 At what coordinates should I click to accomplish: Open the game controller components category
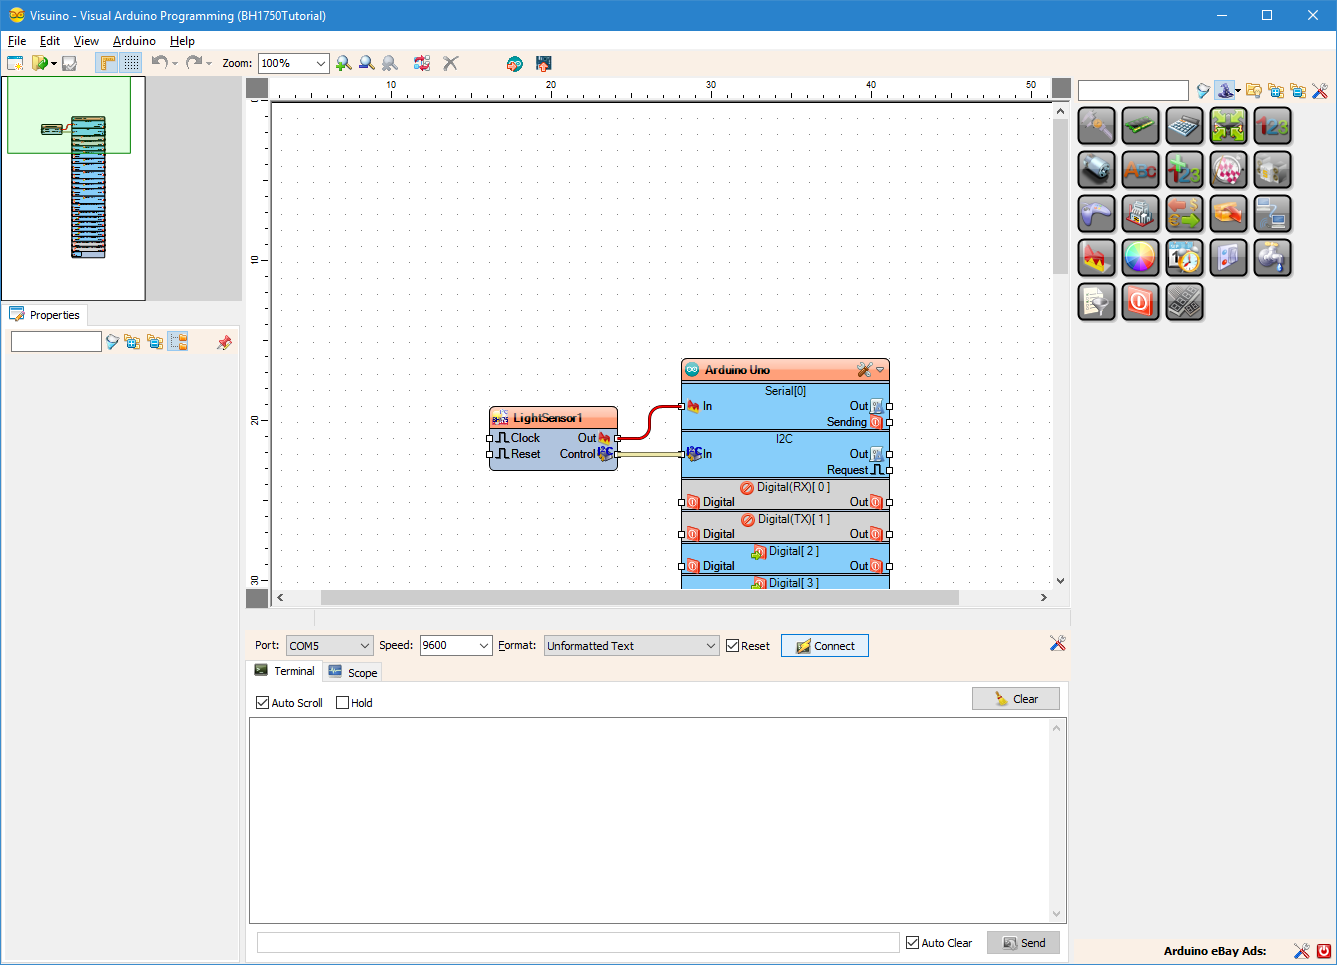[x=1096, y=213]
